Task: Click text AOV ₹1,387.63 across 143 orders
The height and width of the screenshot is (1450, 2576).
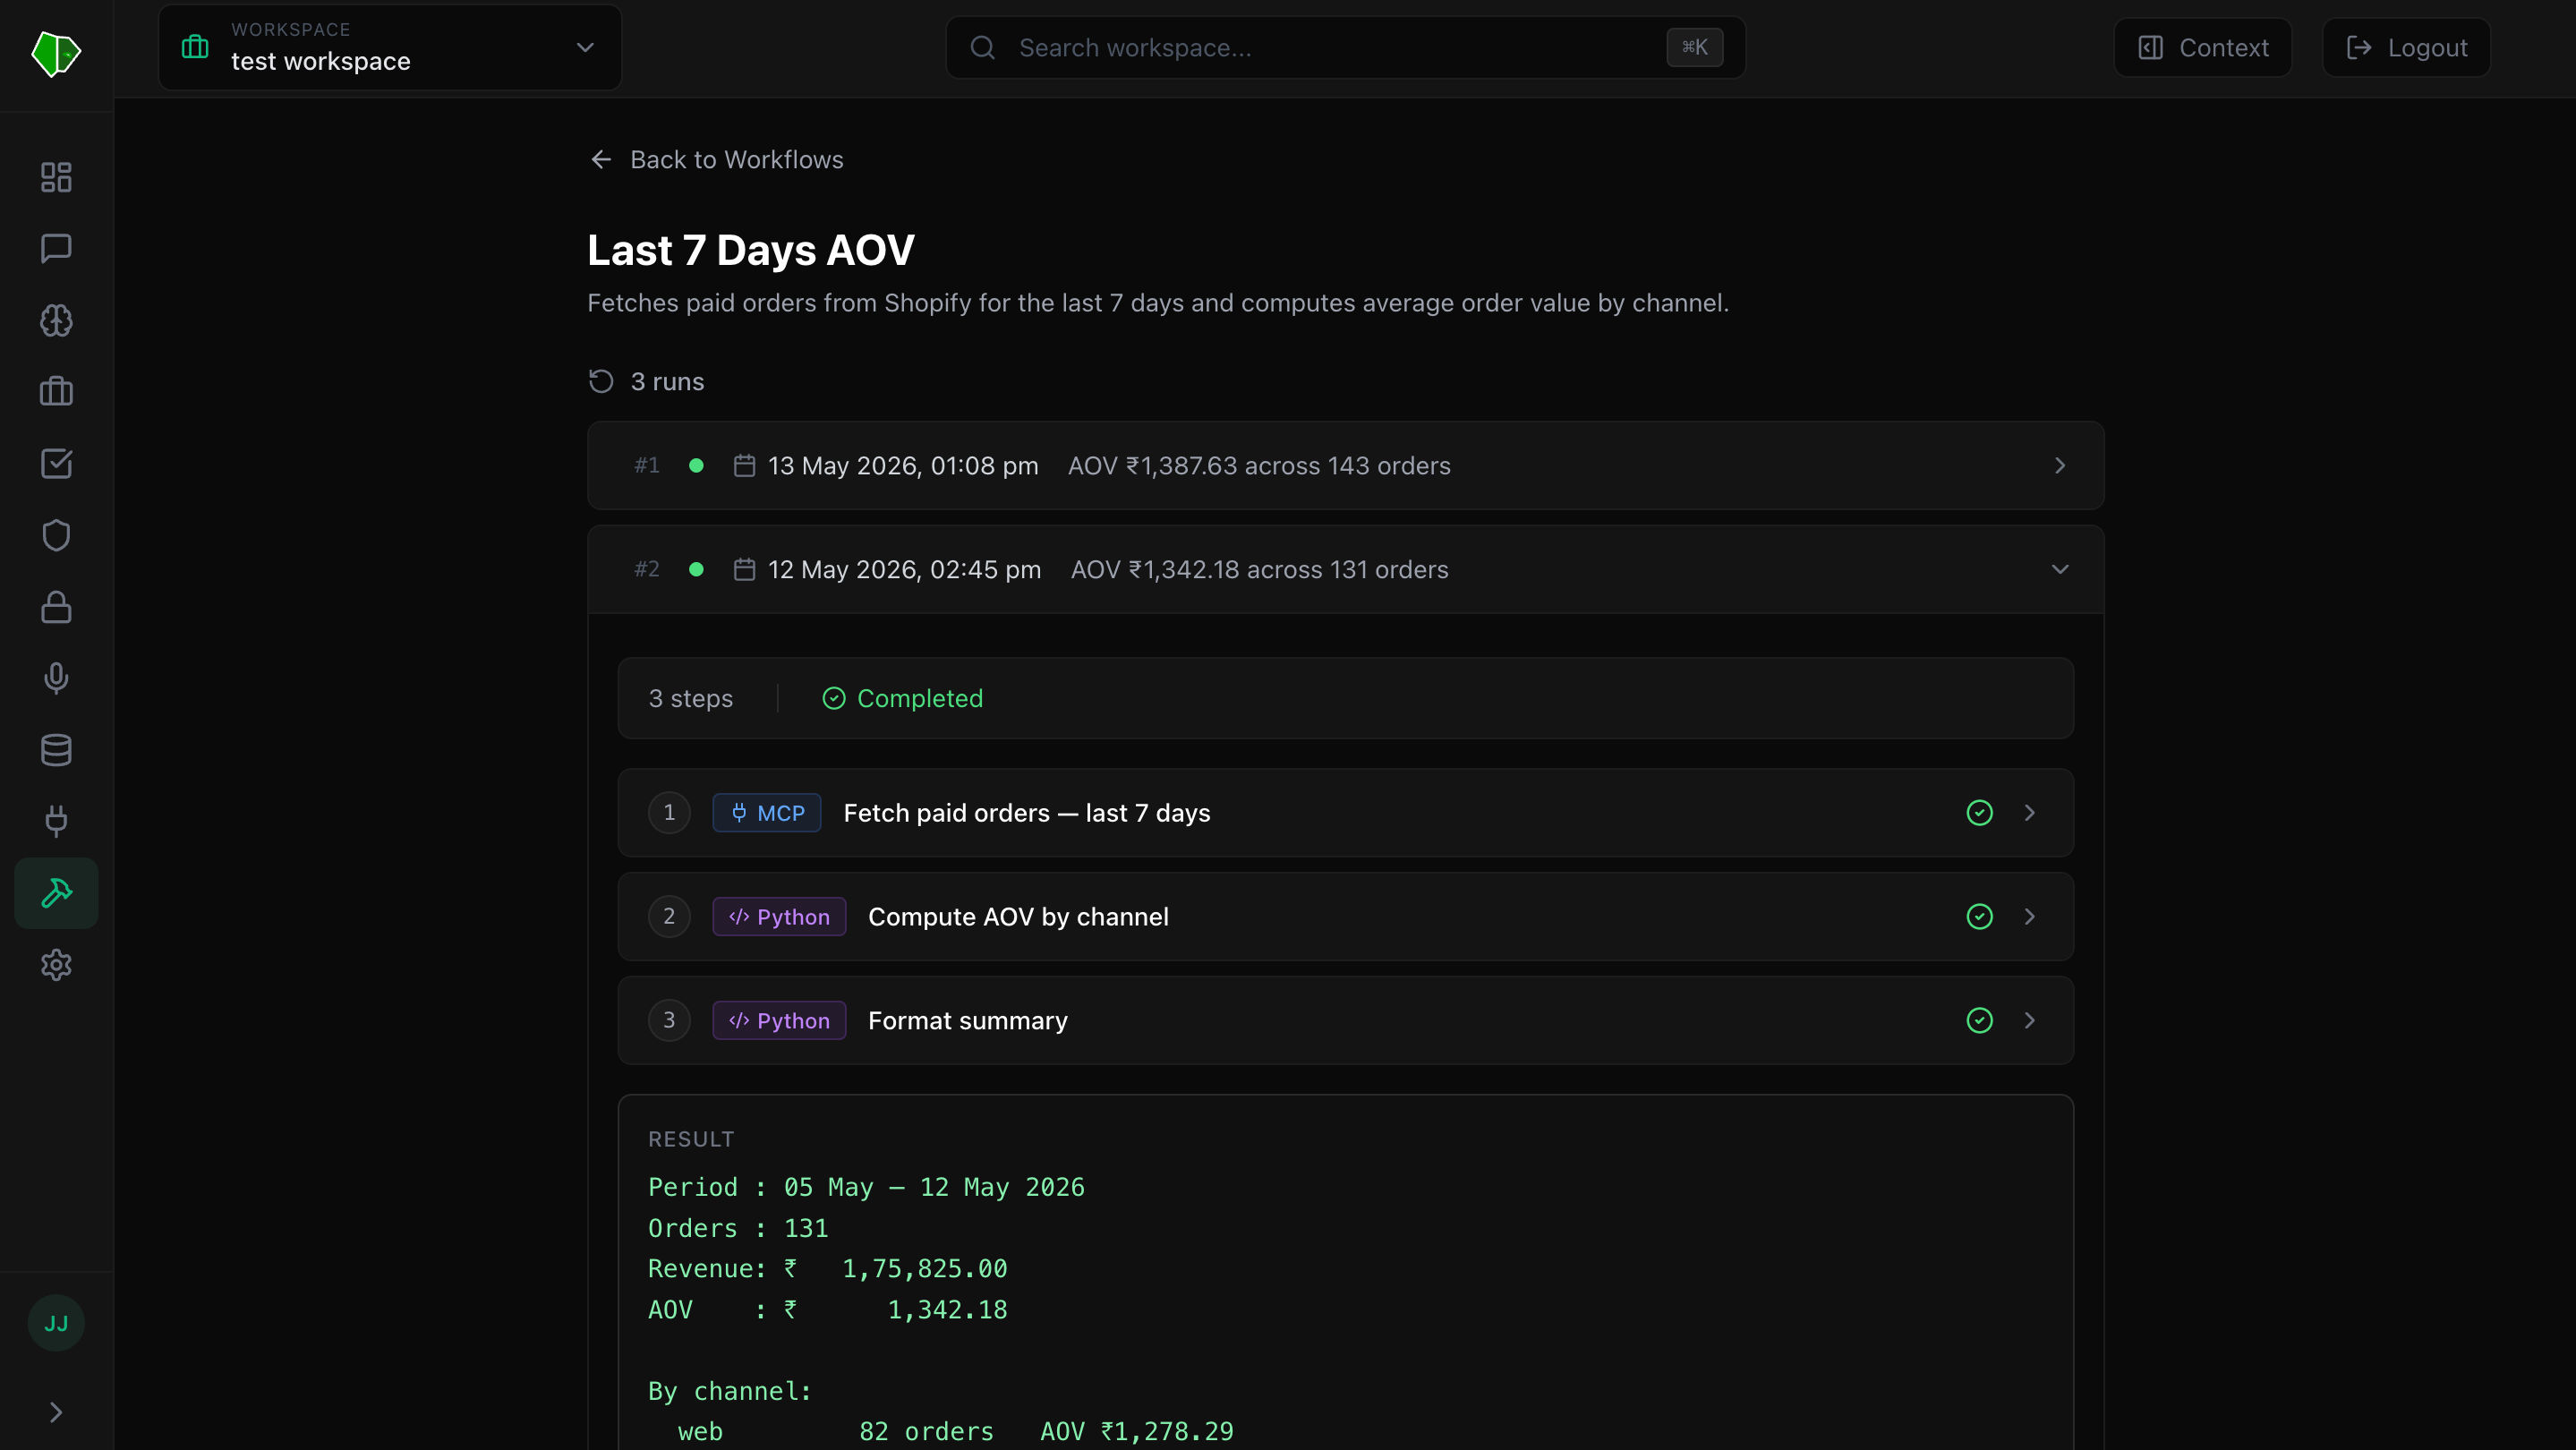Action: pyautogui.click(x=1259, y=465)
